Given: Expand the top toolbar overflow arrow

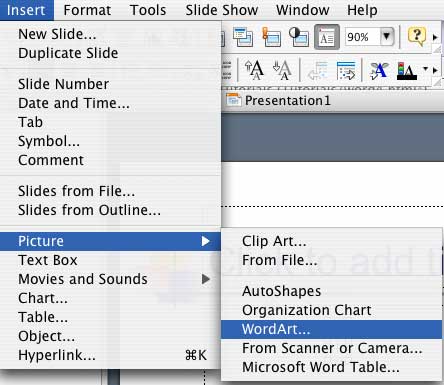Looking at the screenshot, I should click(435, 37).
